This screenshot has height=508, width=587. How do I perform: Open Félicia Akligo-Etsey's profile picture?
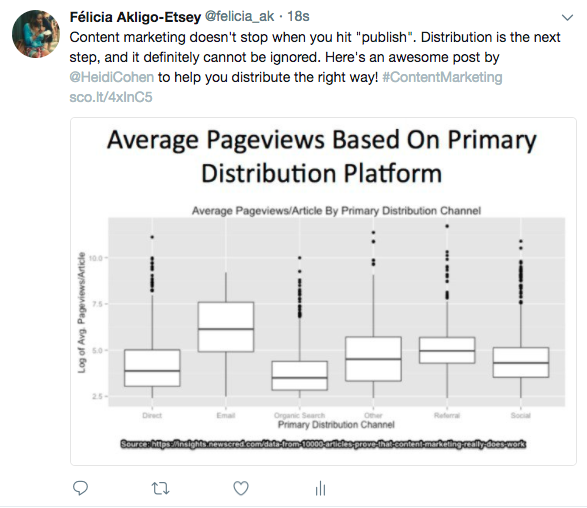pos(36,34)
